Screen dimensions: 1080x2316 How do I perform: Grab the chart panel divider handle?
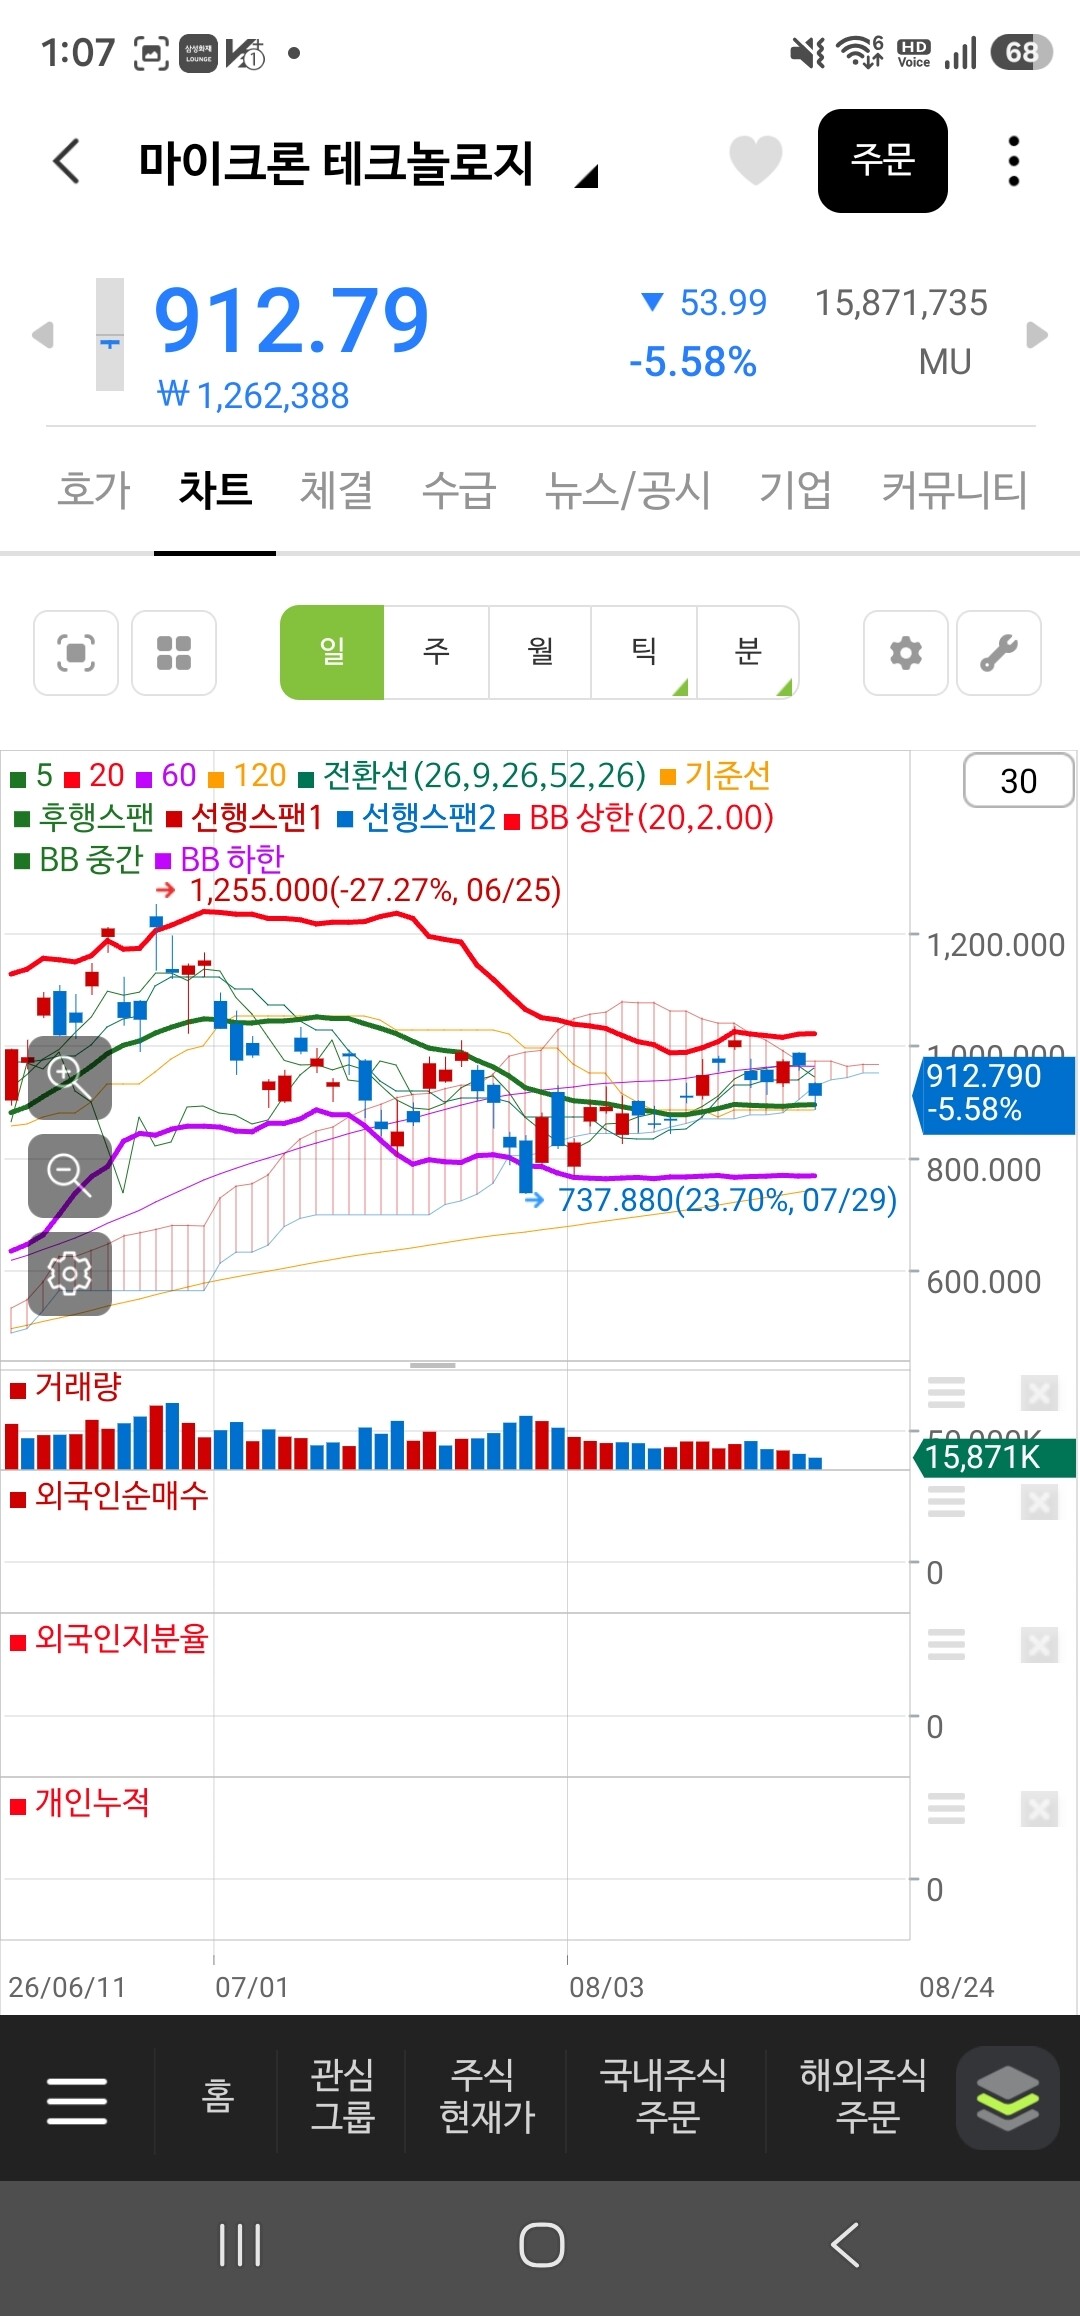tap(433, 1365)
